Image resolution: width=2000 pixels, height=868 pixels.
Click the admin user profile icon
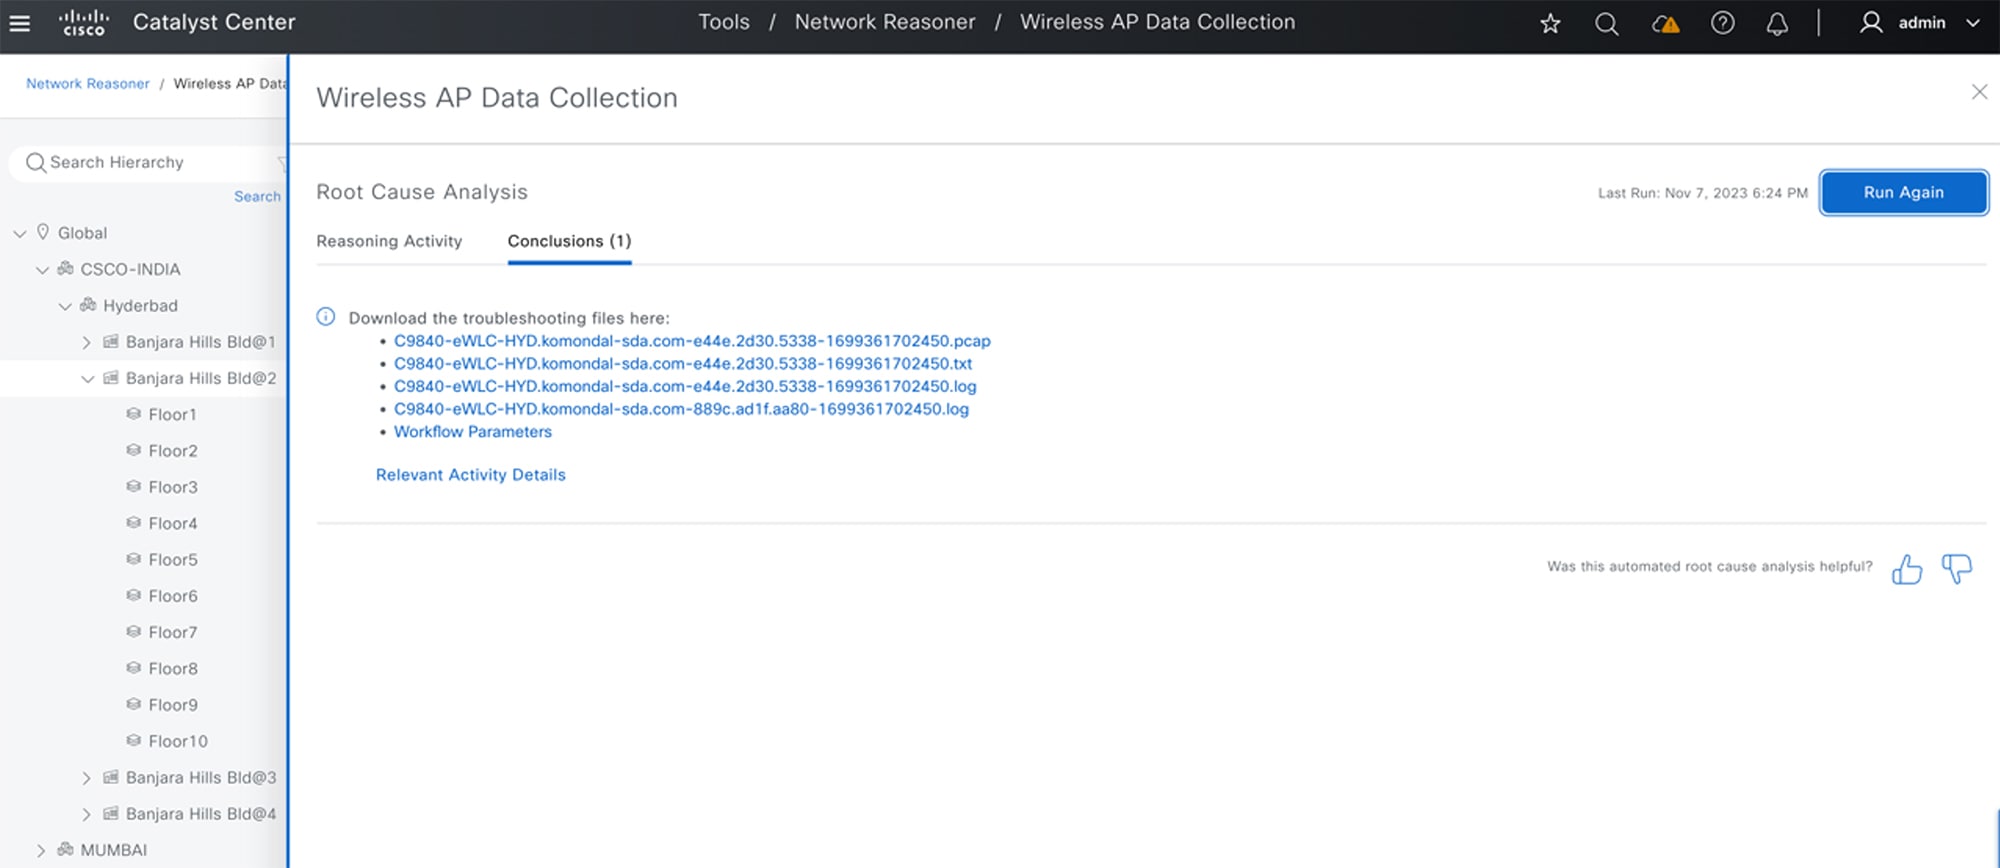1870,22
